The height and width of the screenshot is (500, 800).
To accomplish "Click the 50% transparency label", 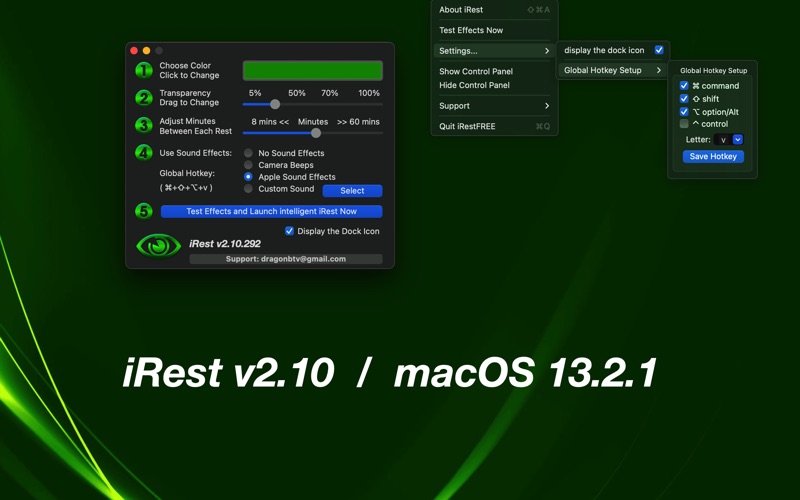I will click(x=296, y=93).
